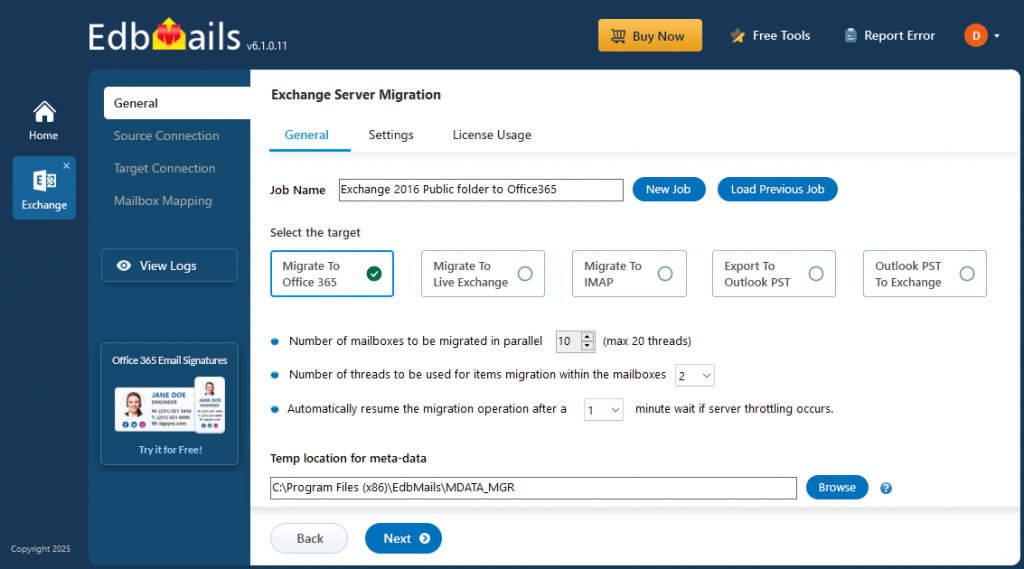The height and width of the screenshot is (569, 1024).
Task: Open threads per mailbox dropdown
Action: 694,376
